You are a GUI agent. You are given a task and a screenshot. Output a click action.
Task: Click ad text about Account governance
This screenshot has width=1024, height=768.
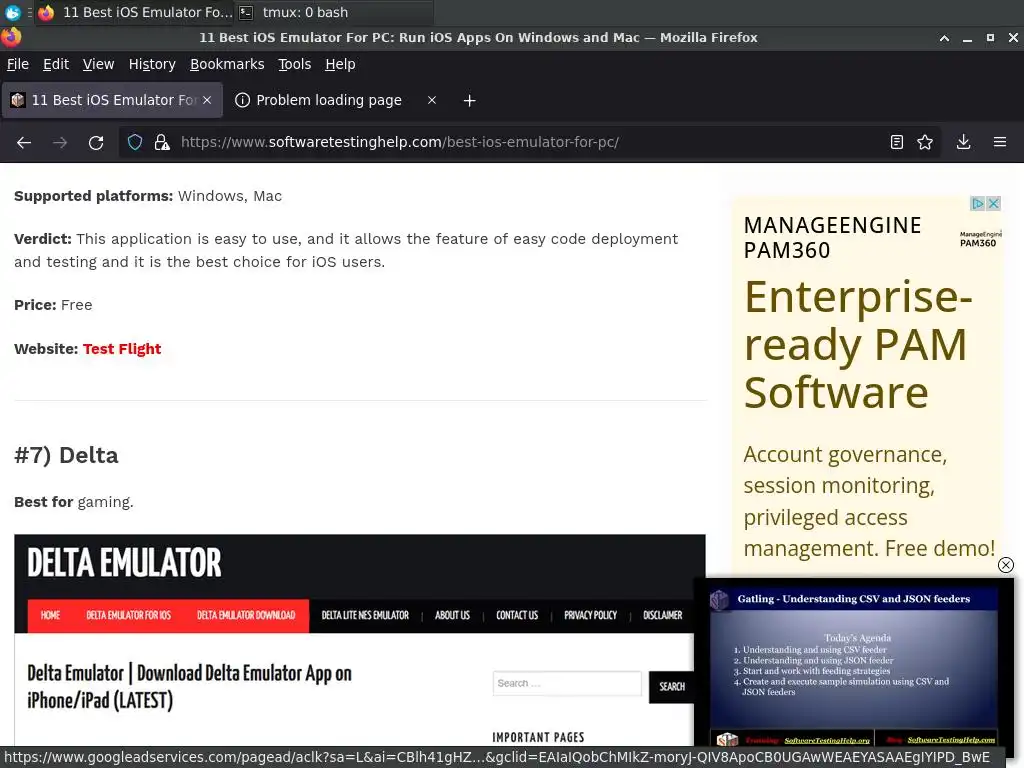click(869, 501)
